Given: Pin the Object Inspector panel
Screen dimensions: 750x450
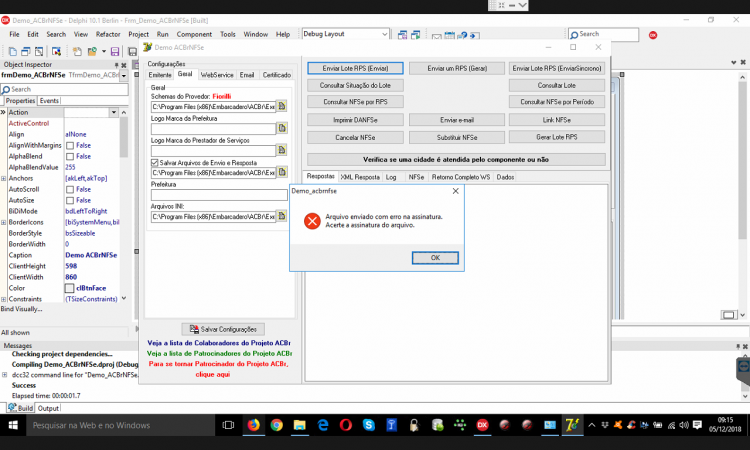Looking at the screenshot, I should pyautogui.click(x=116, y=65).
